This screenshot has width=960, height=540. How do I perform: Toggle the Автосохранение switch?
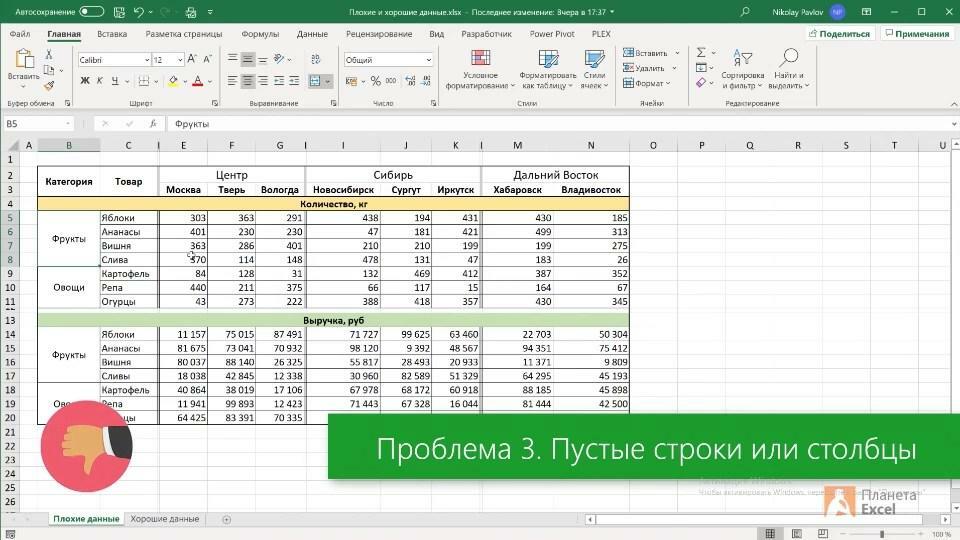point(91,12)
